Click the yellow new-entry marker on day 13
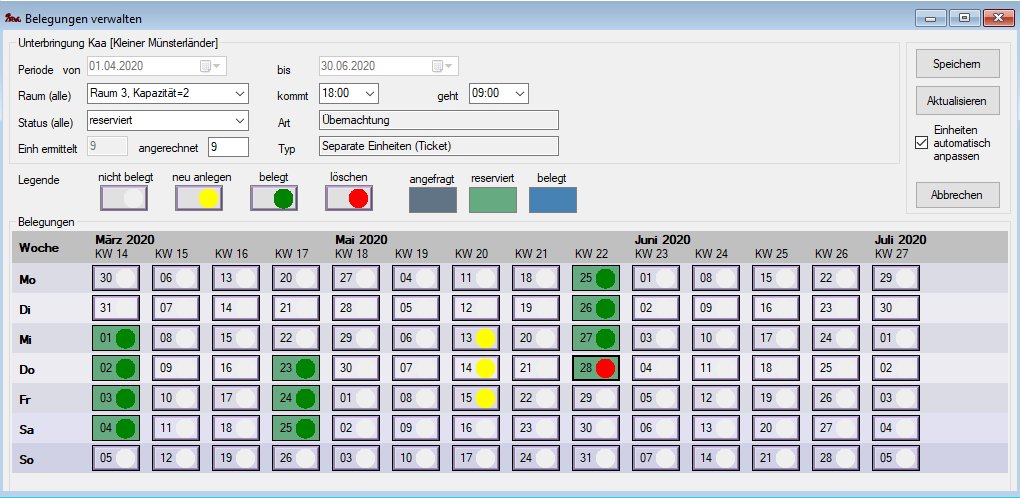This screenshot has width=1020, height=498. (x=485, y=338)
